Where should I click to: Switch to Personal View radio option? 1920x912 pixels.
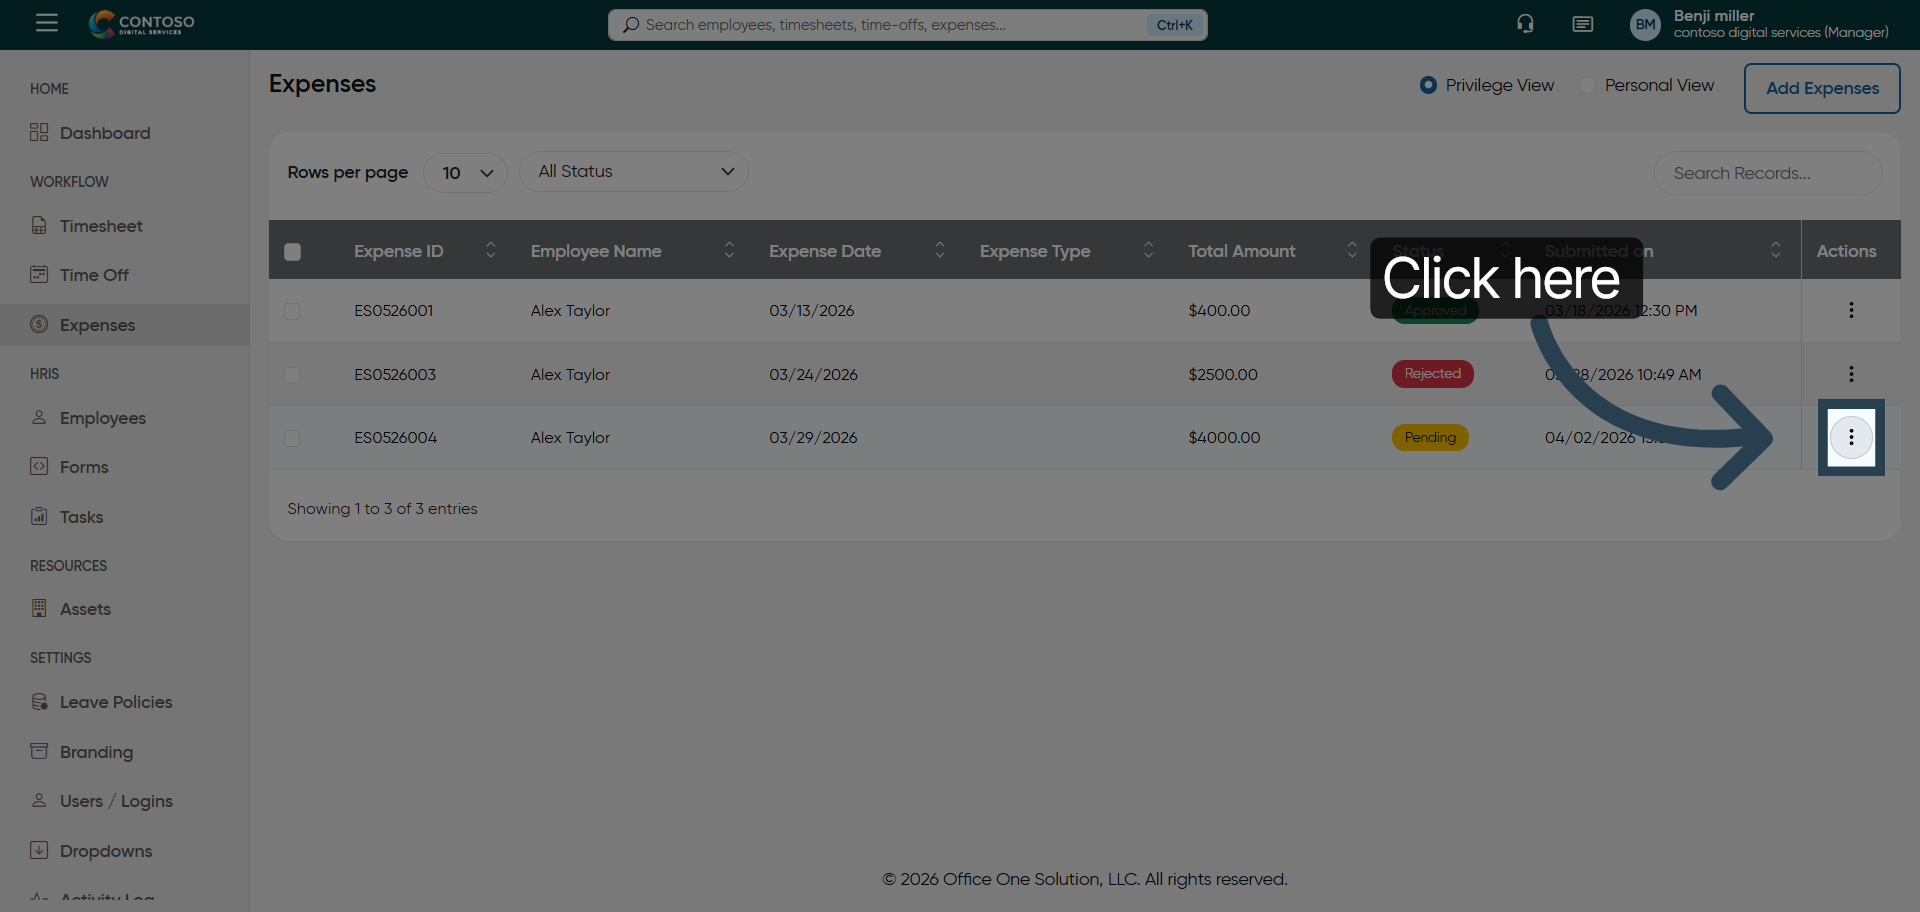tap(1588, 86)
